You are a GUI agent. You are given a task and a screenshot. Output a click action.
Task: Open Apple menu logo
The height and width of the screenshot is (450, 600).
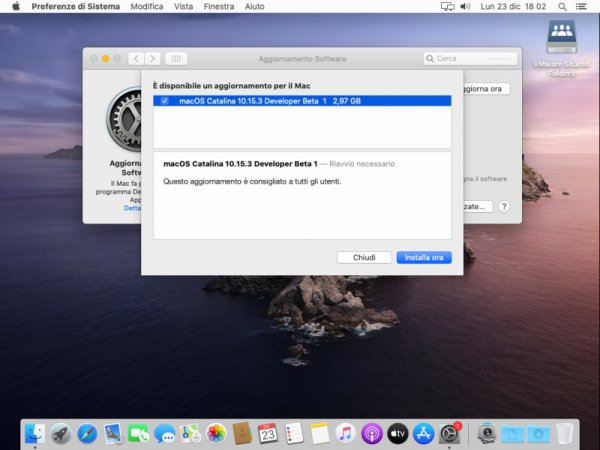[x=16, y=7]
